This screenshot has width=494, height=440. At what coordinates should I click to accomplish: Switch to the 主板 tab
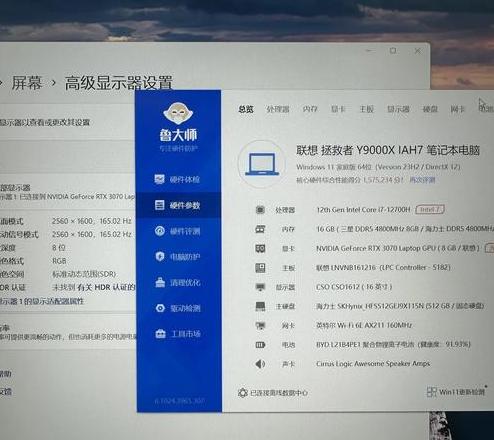[366, 109]
